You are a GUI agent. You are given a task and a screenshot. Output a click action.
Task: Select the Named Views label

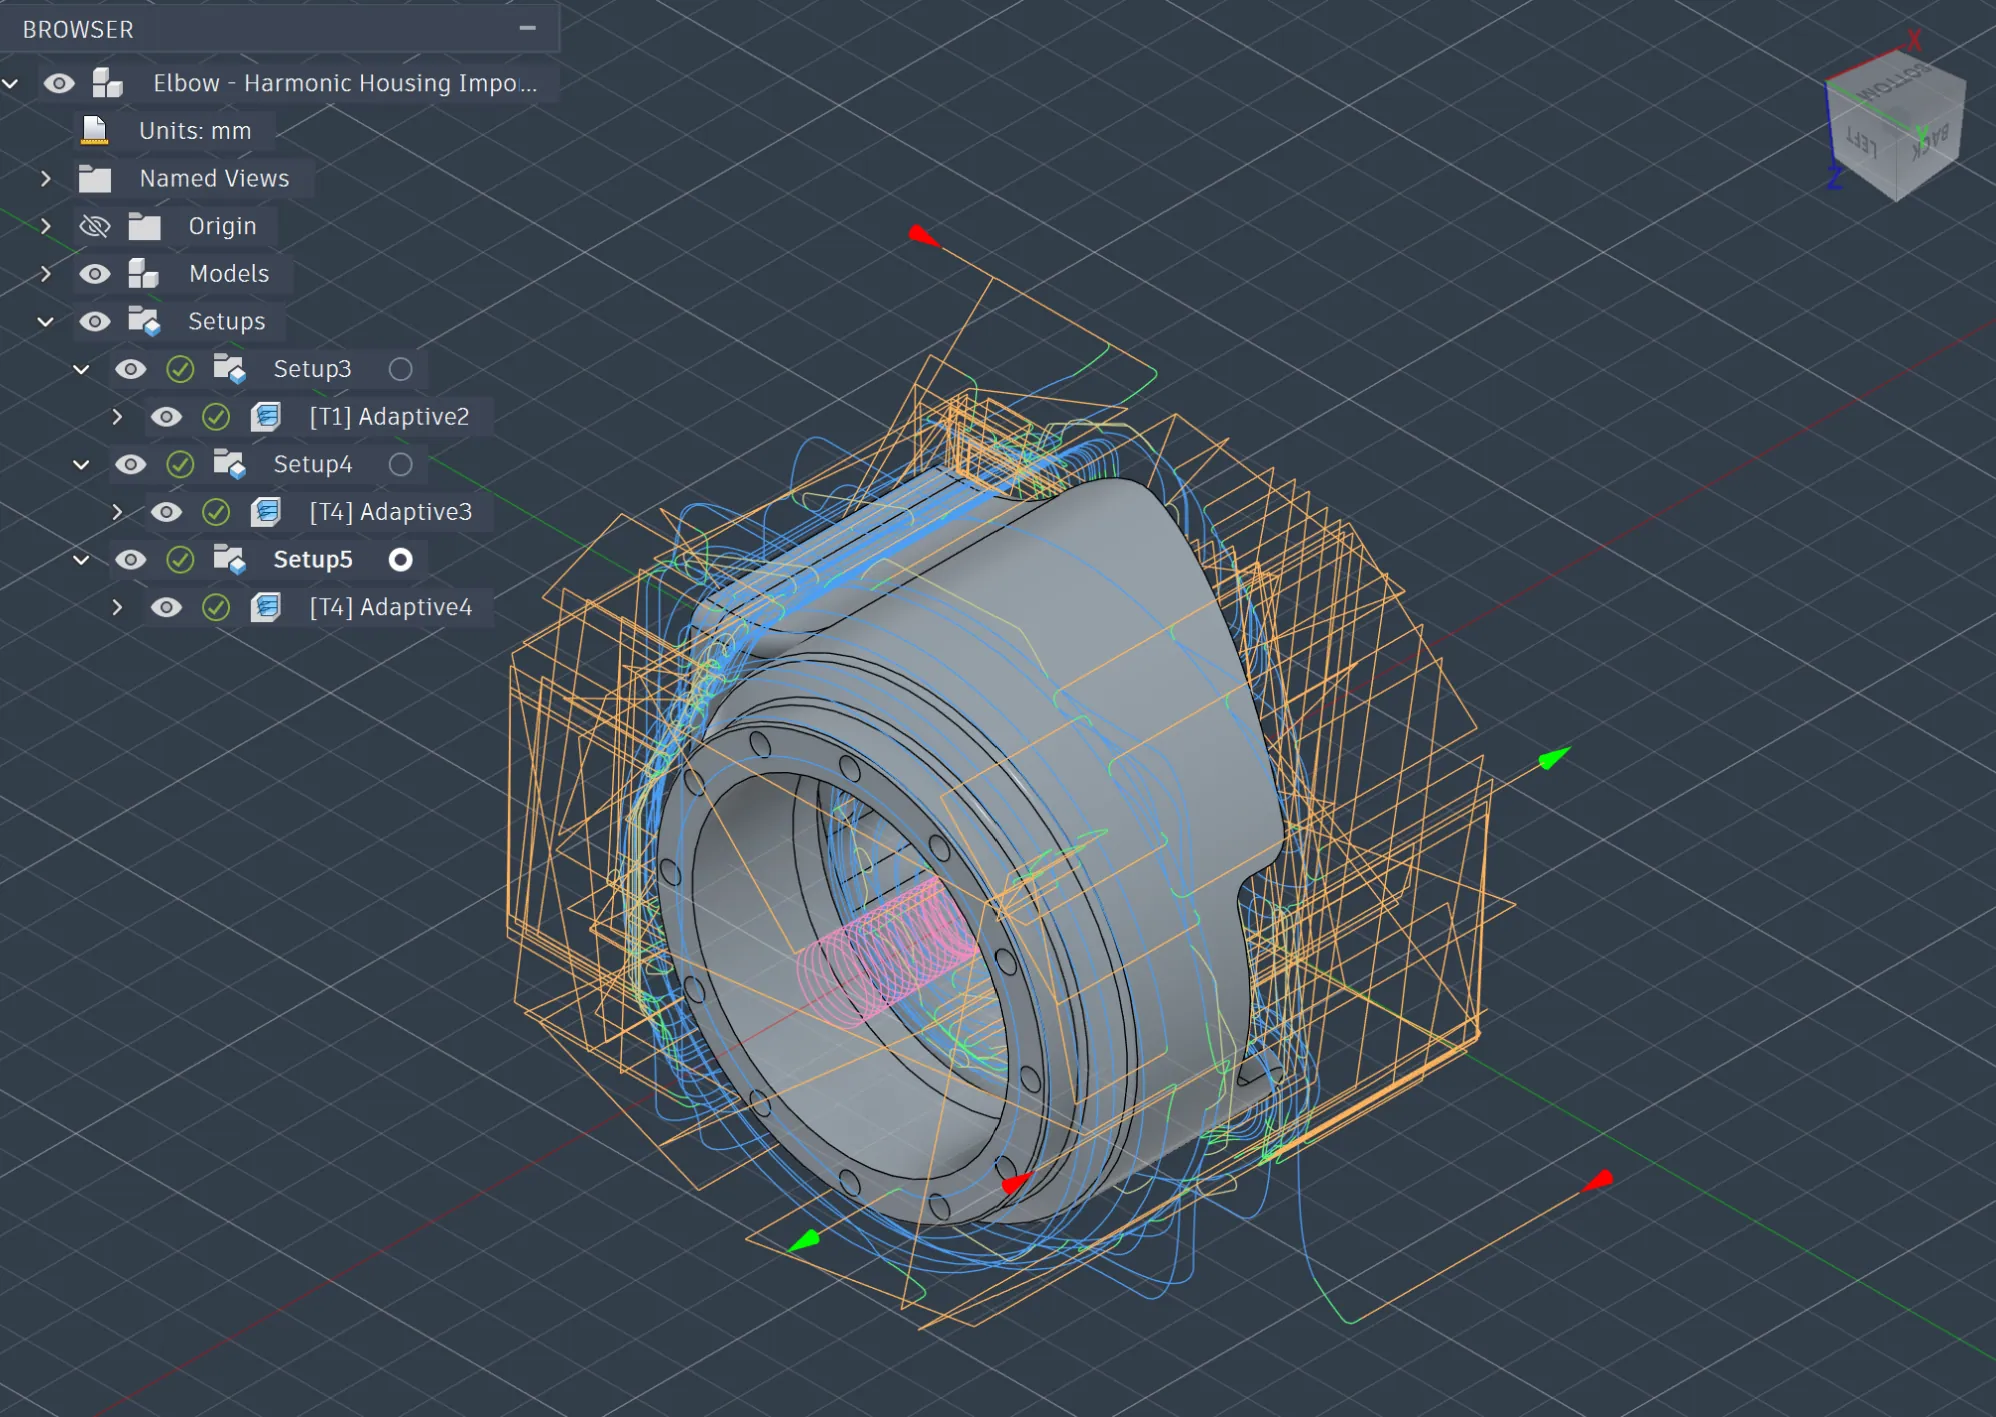pos(214,178)
